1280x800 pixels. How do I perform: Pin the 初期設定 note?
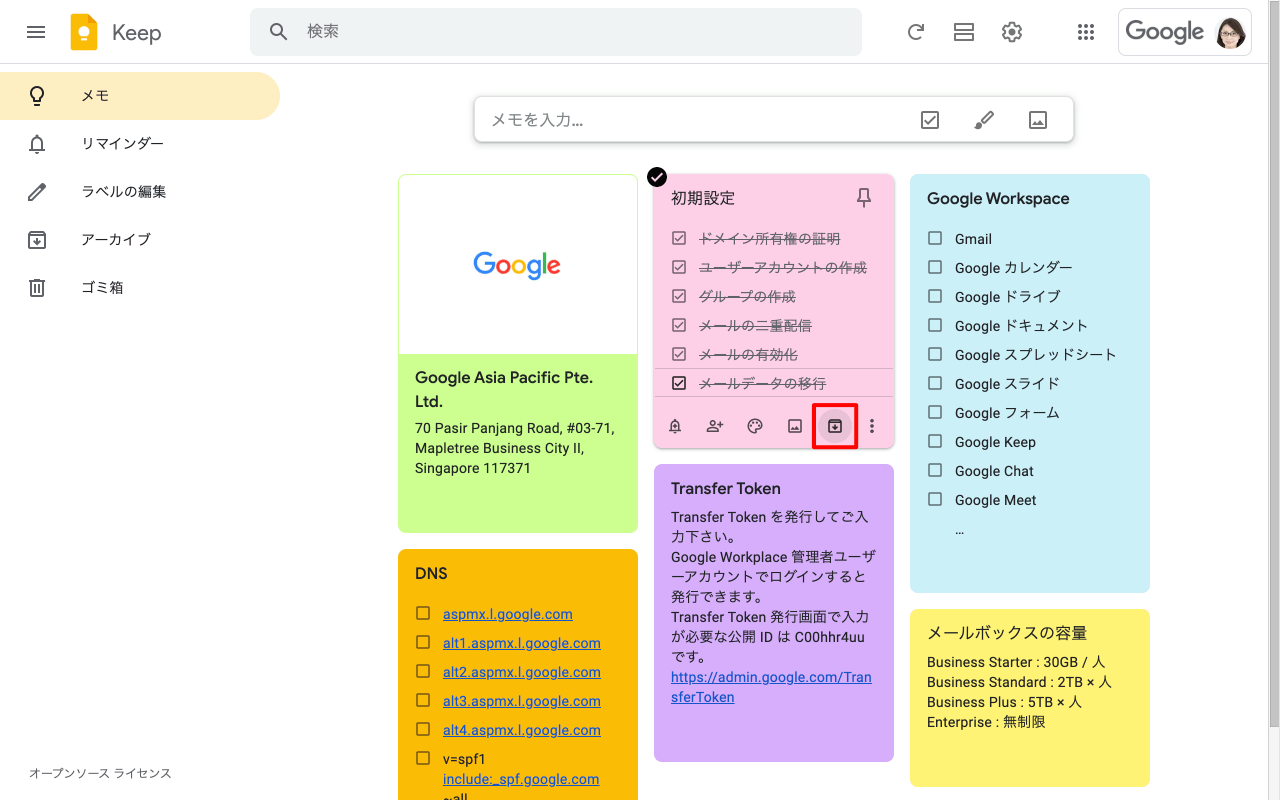coord(864,198)
